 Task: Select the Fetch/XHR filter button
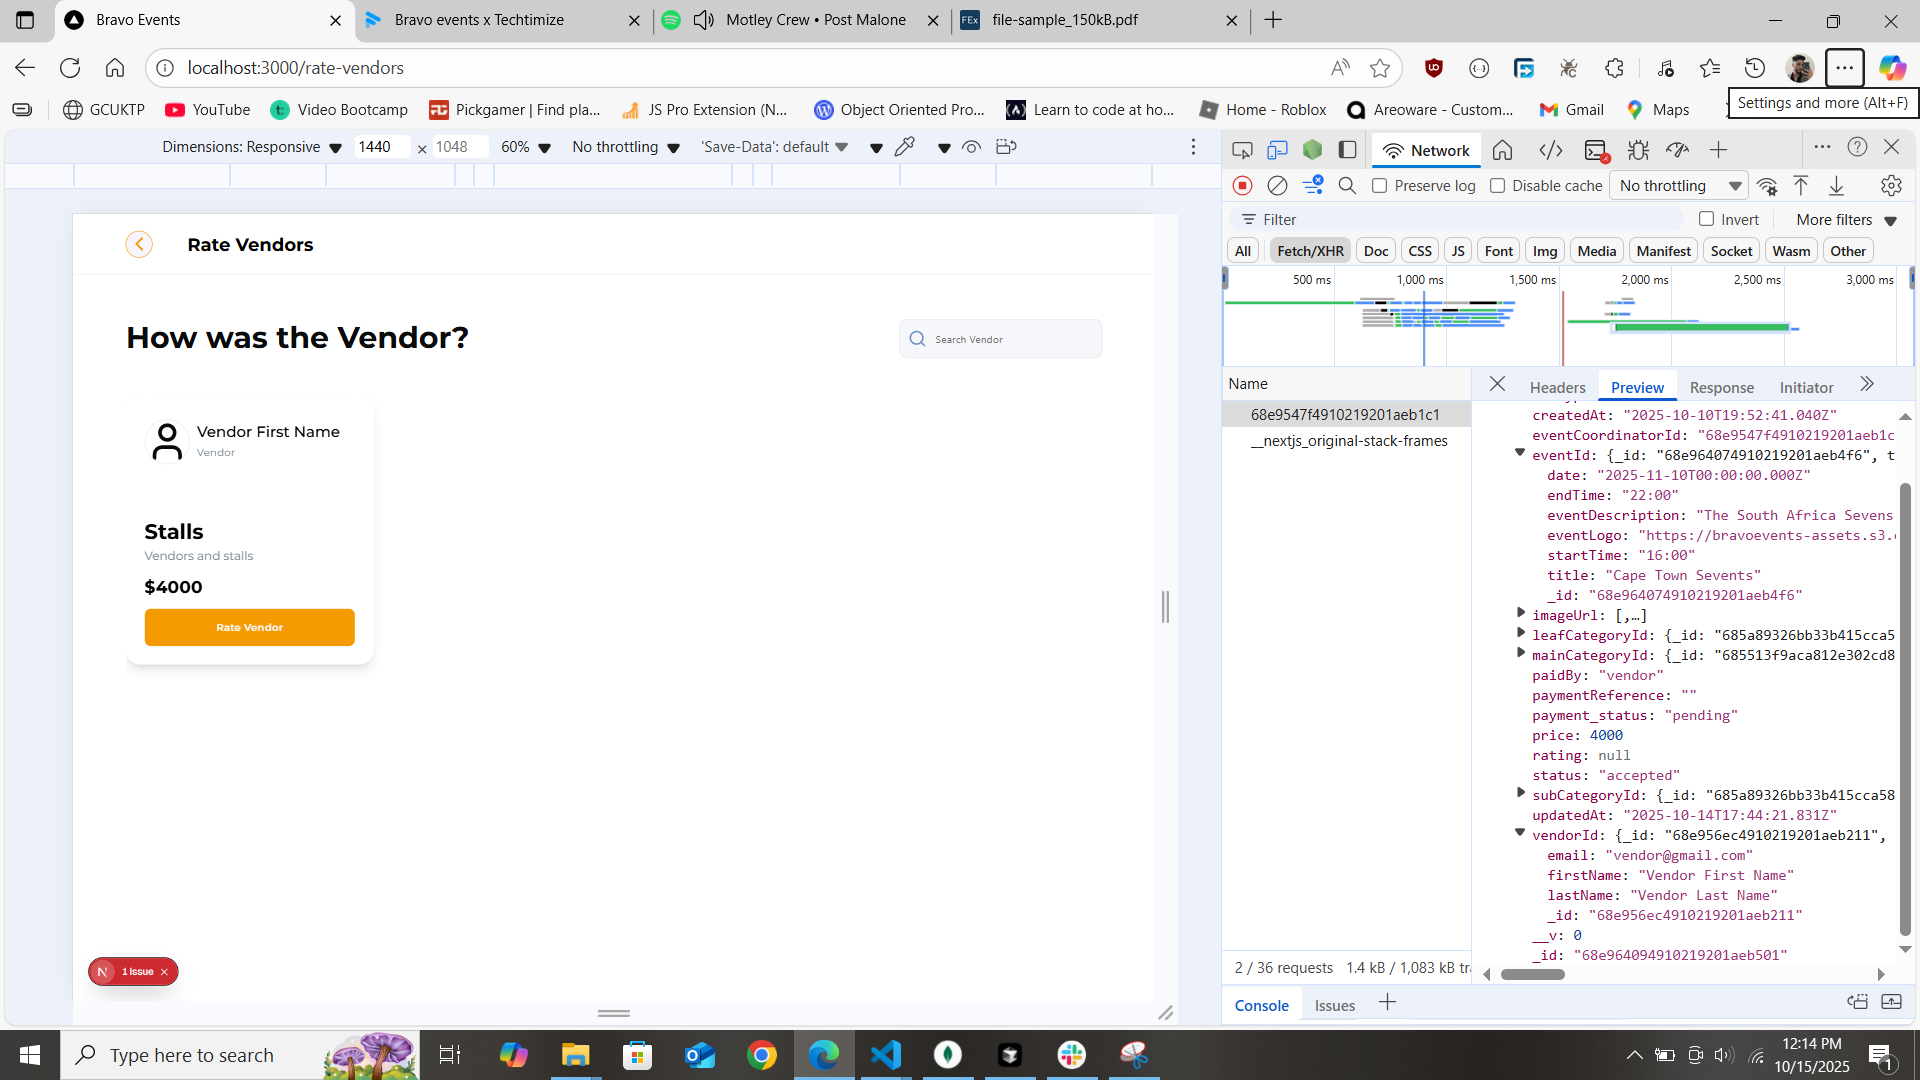[1310, 251]
